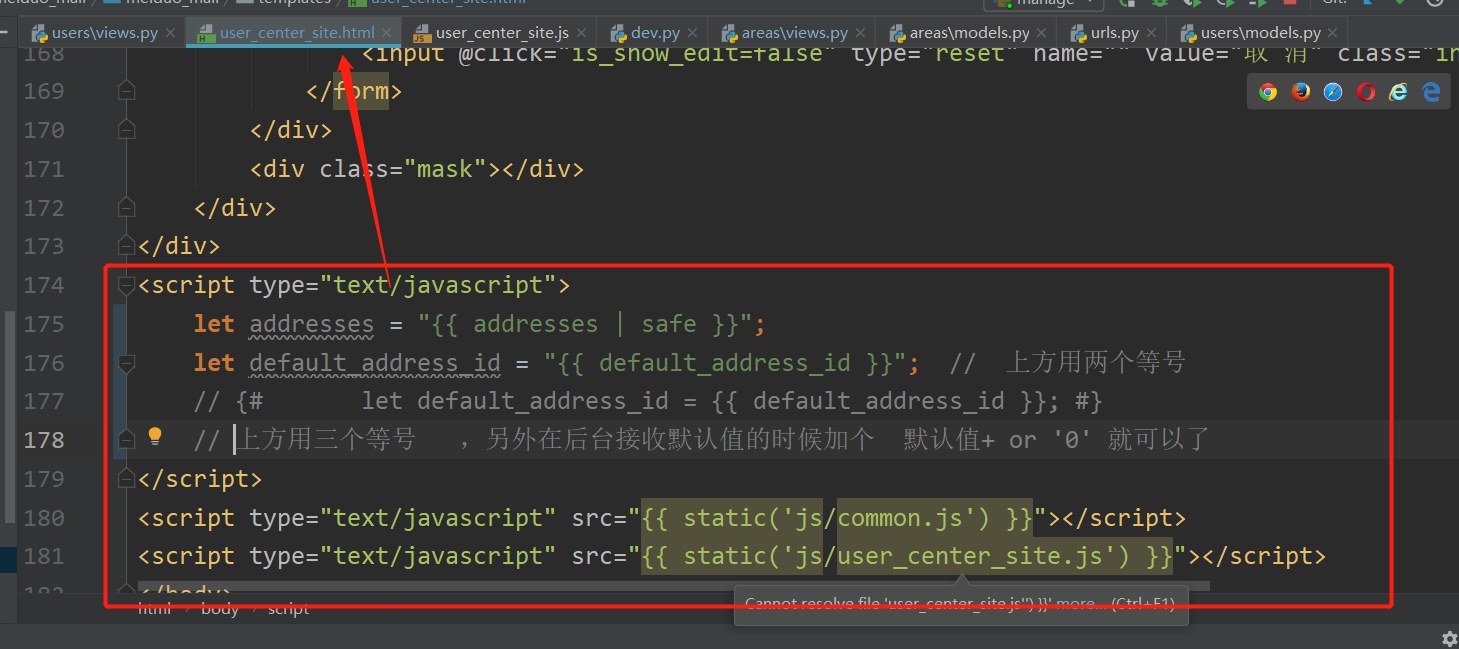This screenshot has width=1459, height=649.
Task: Click the vertical scrollbar at left edge
Action: (x=9, y=415)
